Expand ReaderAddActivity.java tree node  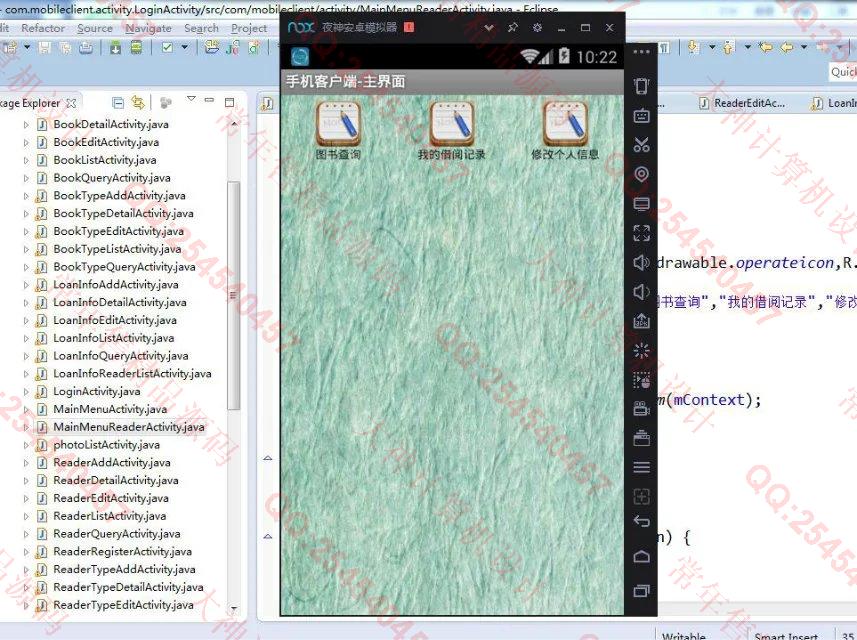26,463
